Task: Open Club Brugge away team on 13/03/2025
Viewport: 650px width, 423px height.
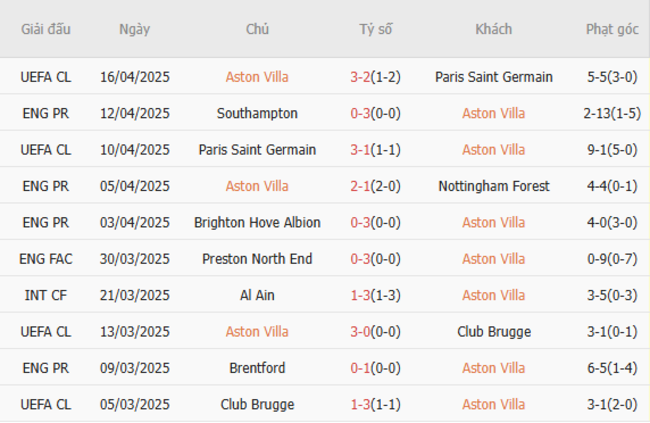Action: 493,332
